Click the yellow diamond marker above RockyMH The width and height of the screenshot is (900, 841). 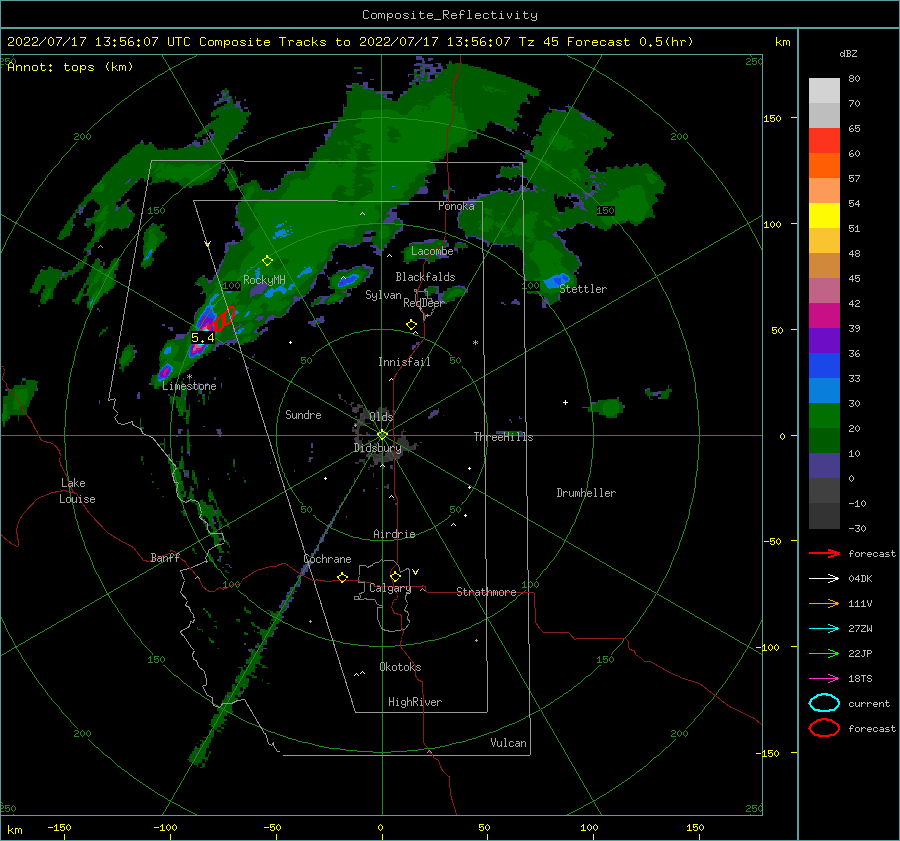[x=267, y=261]
